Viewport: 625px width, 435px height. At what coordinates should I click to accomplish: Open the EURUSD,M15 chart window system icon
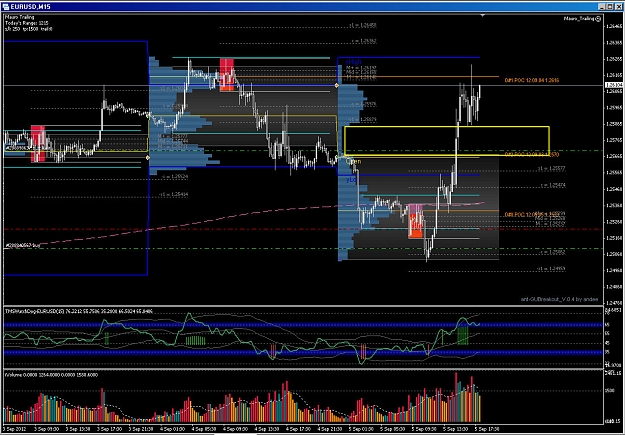click(6, 6)
